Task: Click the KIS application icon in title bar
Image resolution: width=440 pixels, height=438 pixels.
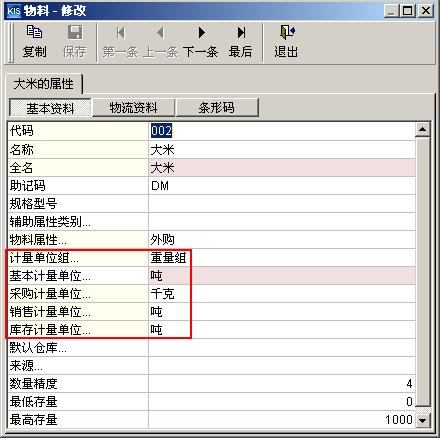Action: (14, 11)
